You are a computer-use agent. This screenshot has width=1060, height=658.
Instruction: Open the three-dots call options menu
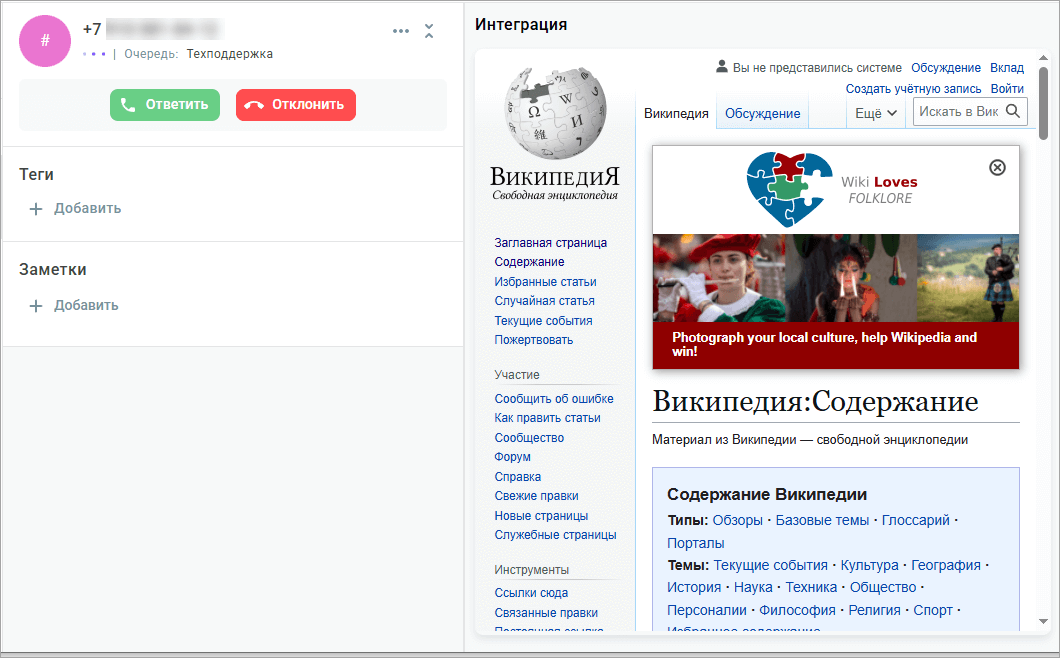(401, 31)
